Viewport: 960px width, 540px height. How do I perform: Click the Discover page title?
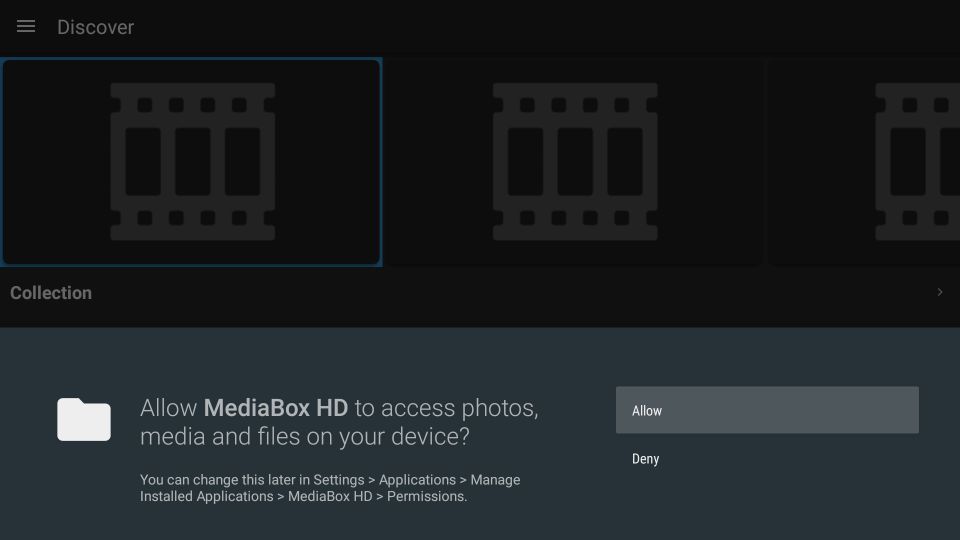coord(96,27)
